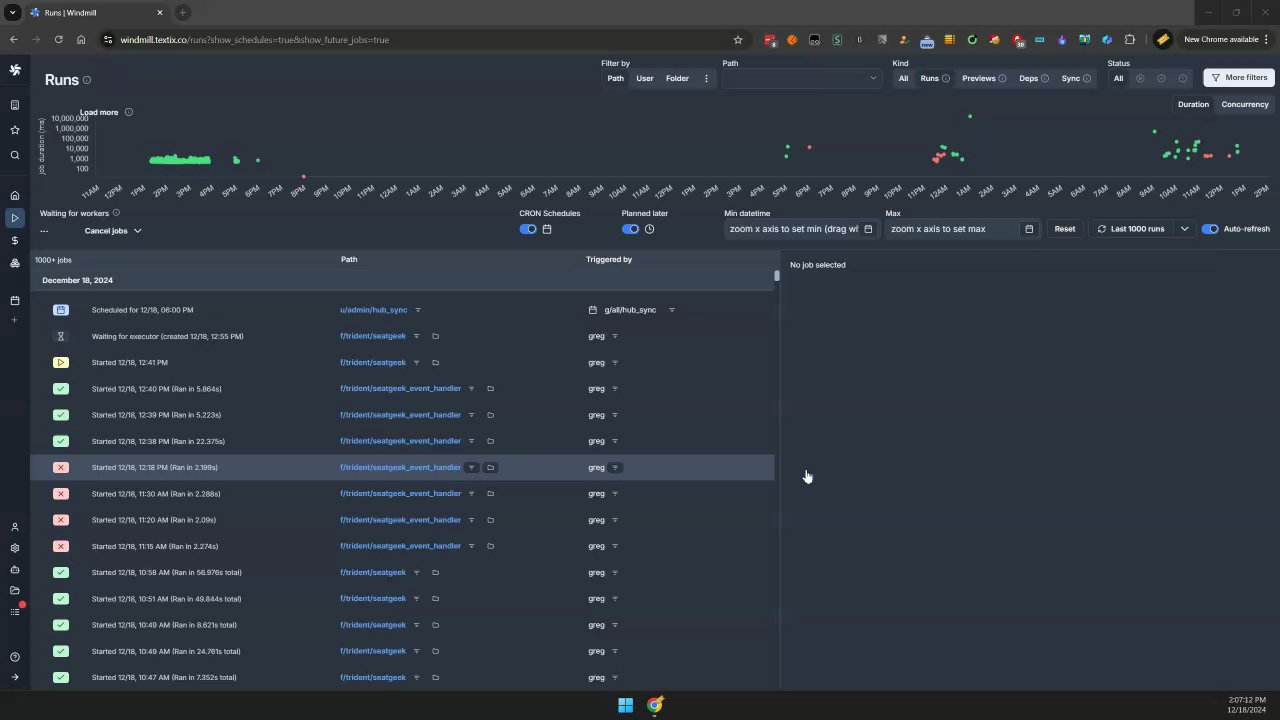Click the filter icon beside u/admin/hub_sync path
The height and width of the screenshot is (720, 1280).
[x=418, y=310]
